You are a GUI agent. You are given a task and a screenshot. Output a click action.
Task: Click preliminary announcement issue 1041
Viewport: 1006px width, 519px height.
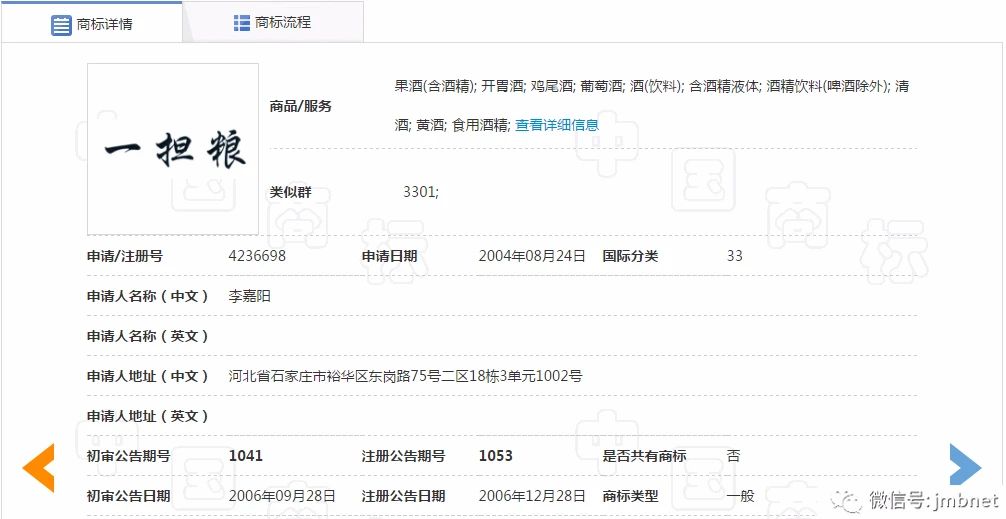coord(246,456)
